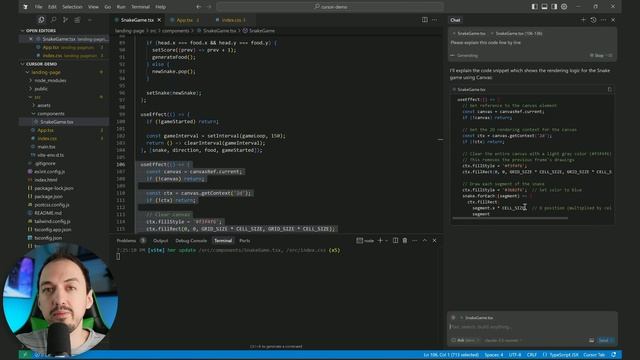The height and width of the screenshot is (360, 640).
Task: Close the SnakeGame.tsx editor tab
Action: tap(159, 20)
